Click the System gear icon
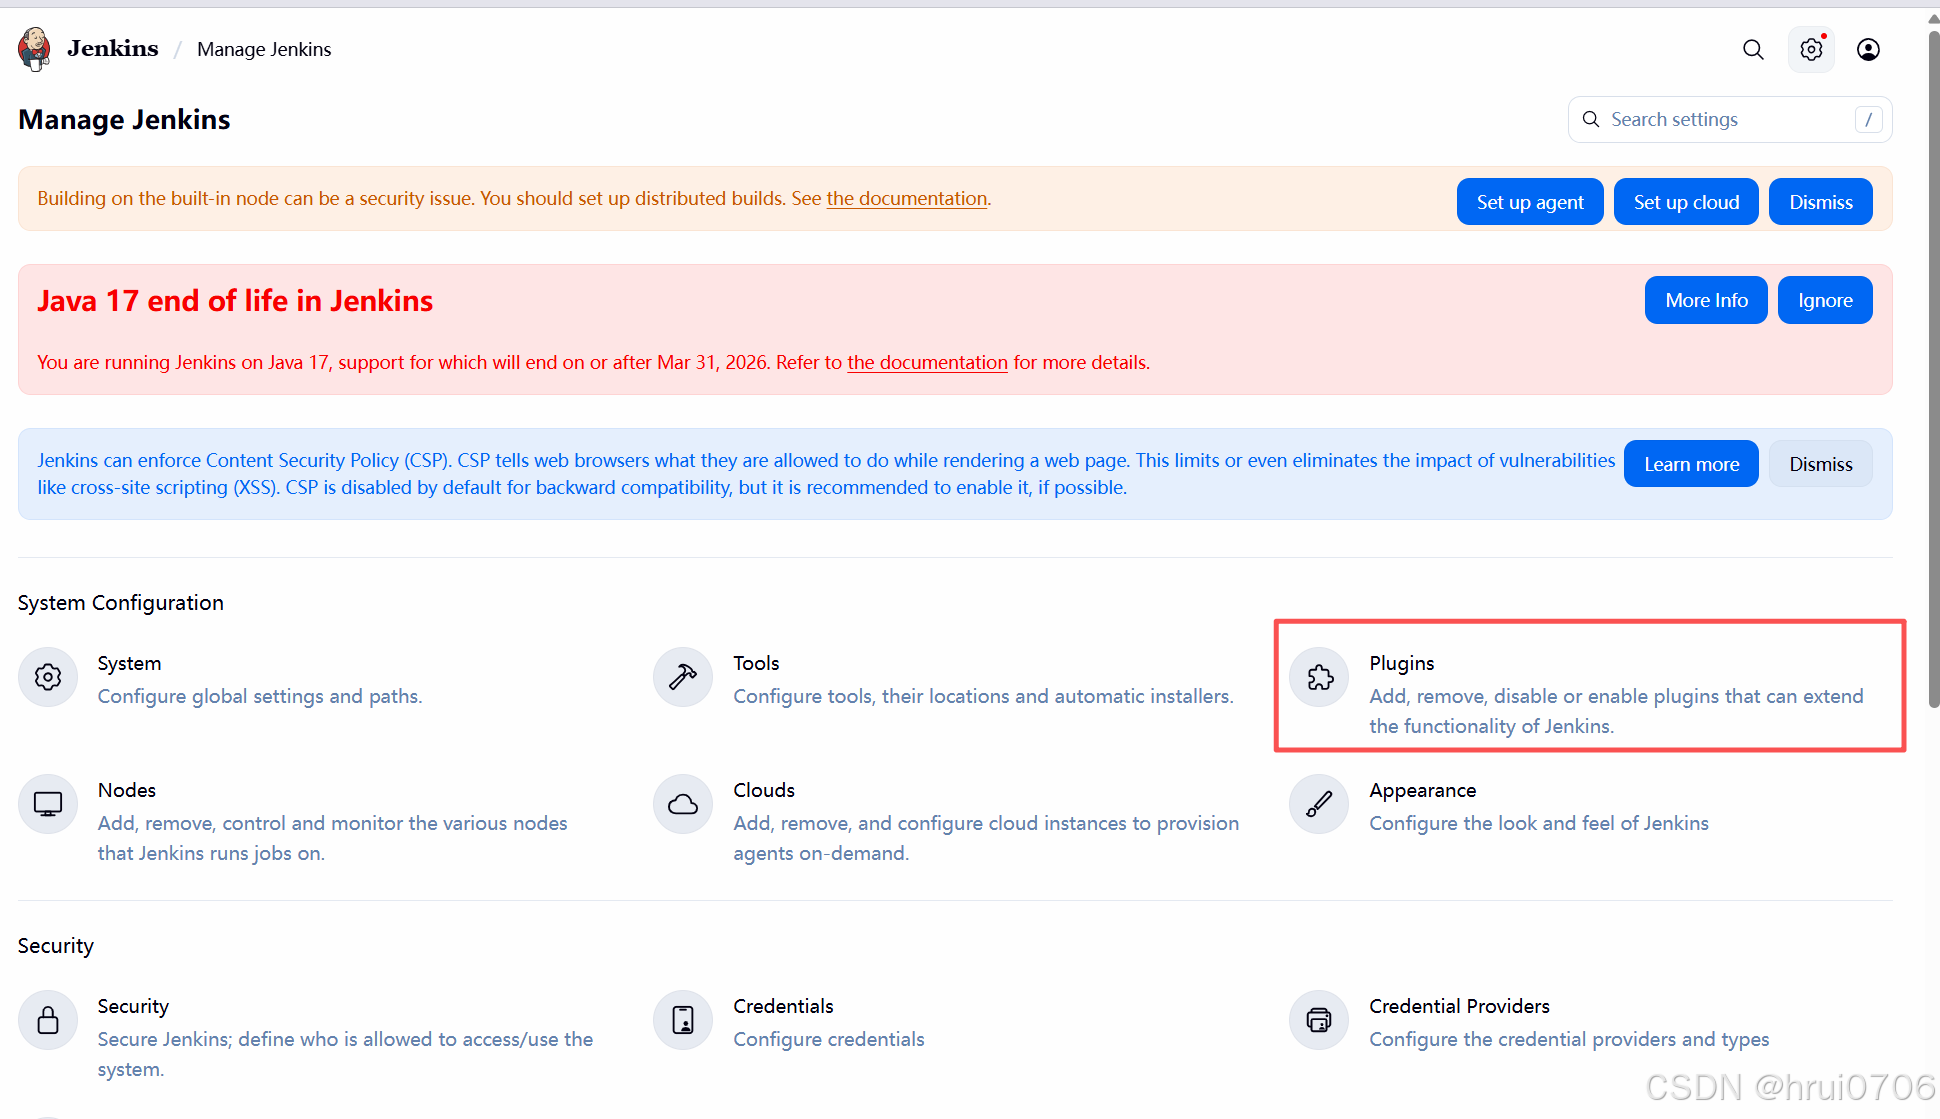This screenshot has height=1119, width=1940. click(48, 677)
